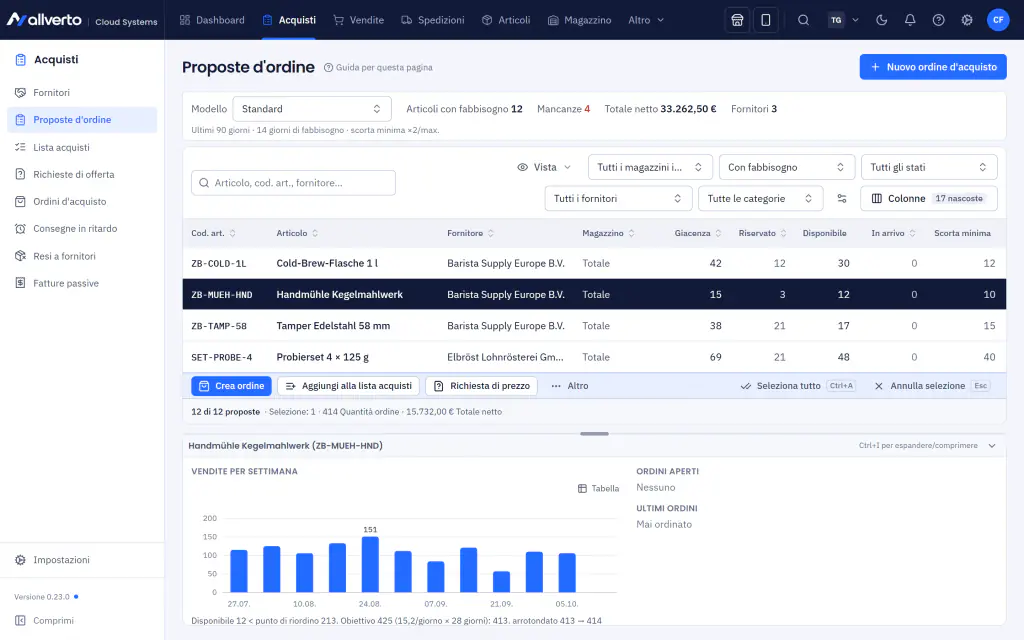Open Tutti i fornitori dropdown
Screen dimensions: 1024x640
tap(618, 199)
